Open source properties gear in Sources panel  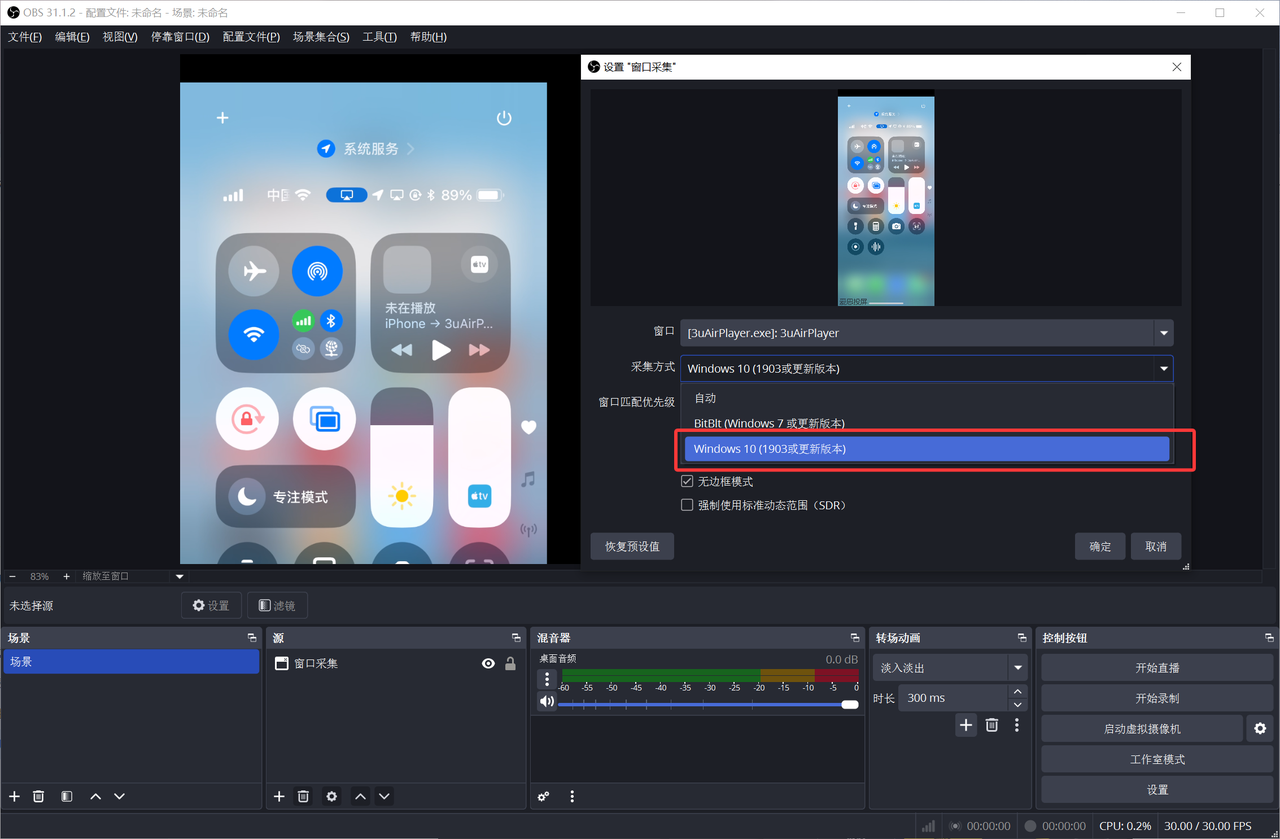[332, 796]
